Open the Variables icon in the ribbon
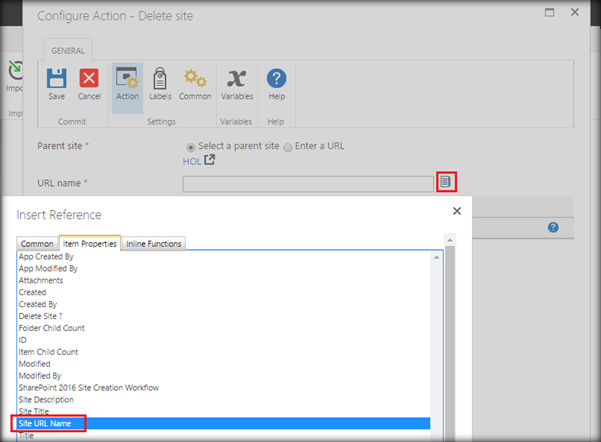 coord(236,78)
